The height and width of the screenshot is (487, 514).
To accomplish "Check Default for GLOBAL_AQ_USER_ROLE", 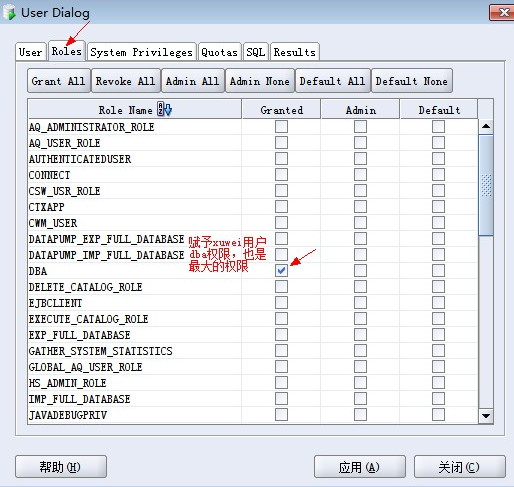I will 438,366.
